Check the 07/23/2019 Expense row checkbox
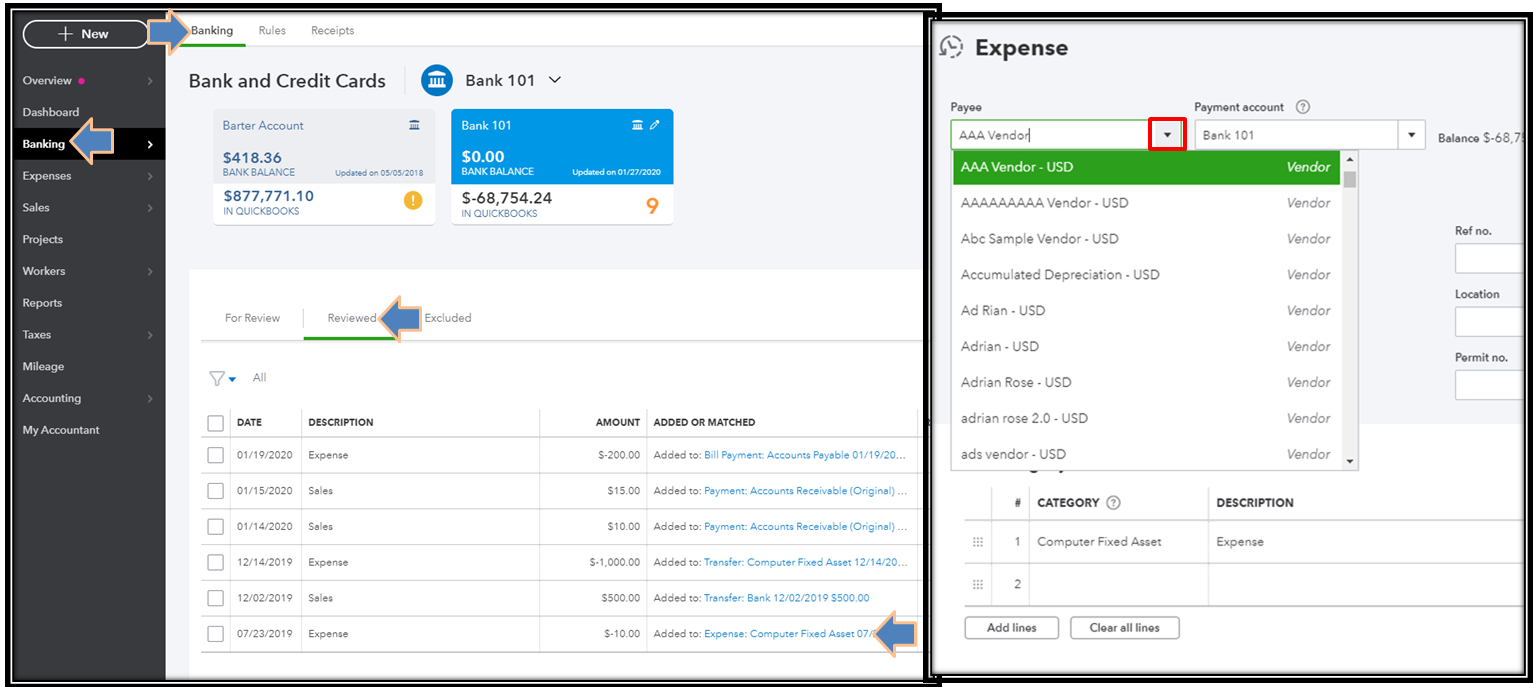 [x=216, y=634]
